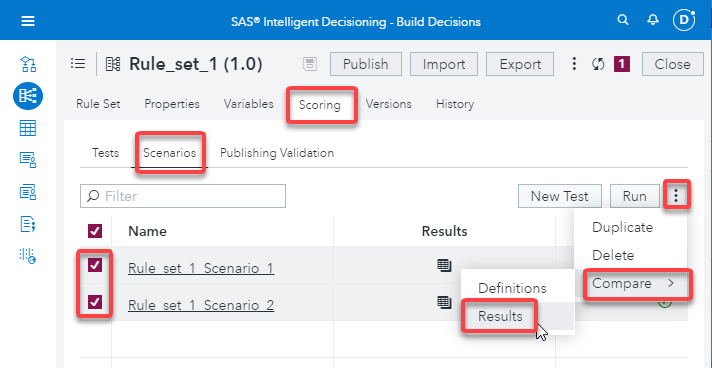The height and width of the screenshot is (368, 712).
Task: Open the hamburger navigation menu
Action: tap(28, 21)
